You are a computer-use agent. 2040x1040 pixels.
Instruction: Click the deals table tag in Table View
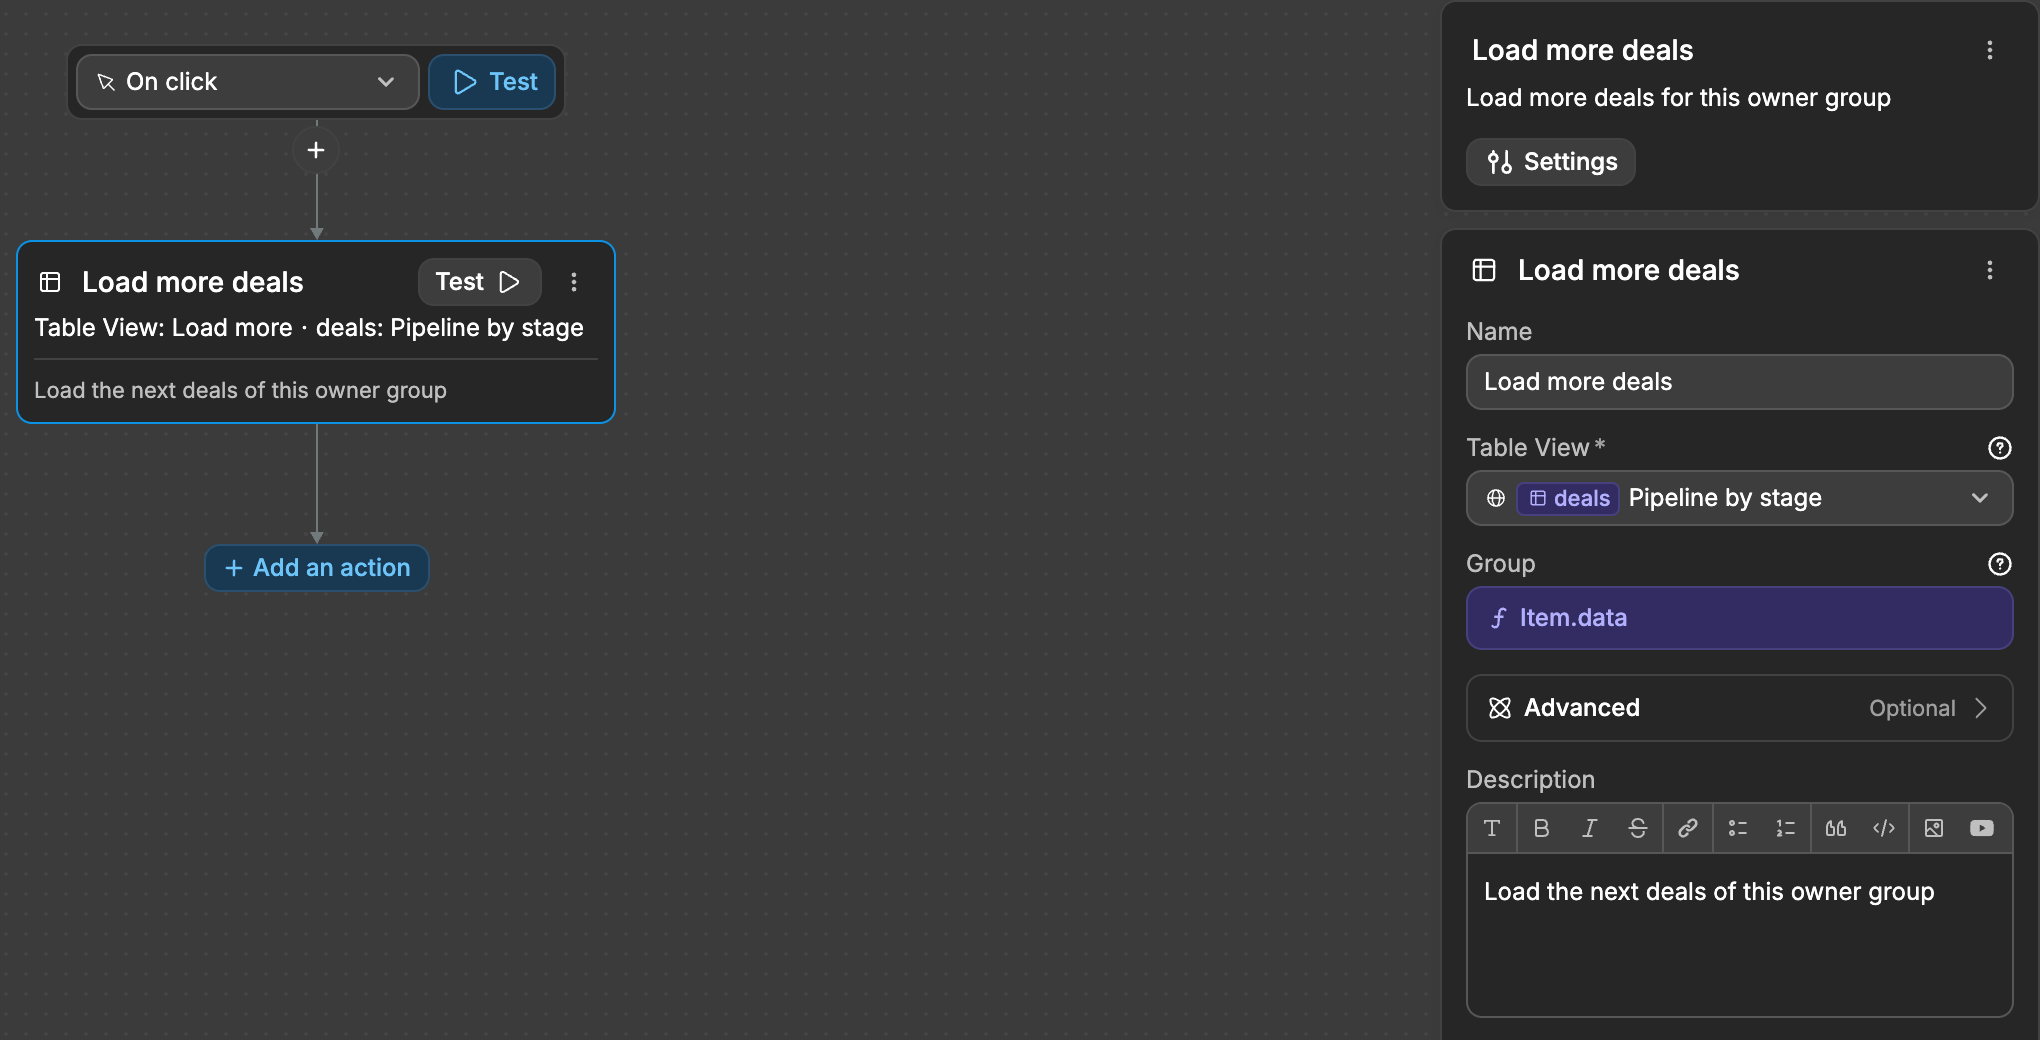click(1568, 498)
